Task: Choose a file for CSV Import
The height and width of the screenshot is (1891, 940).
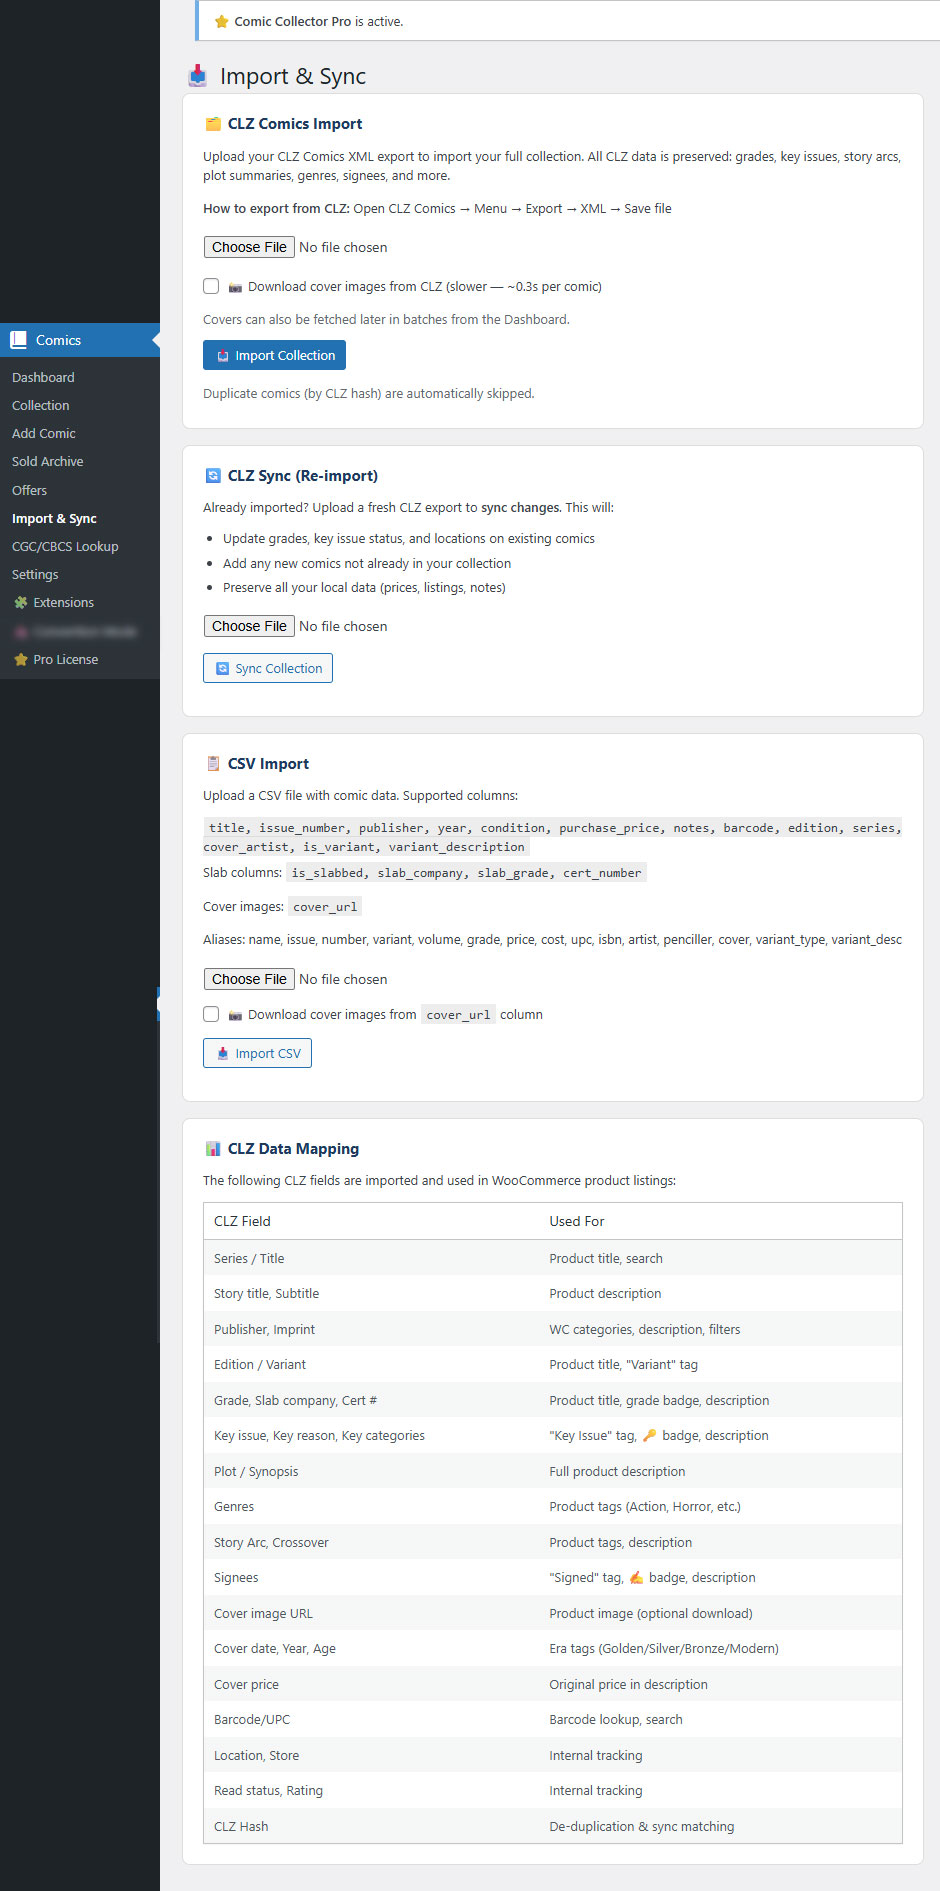Action: click(249, 979)
